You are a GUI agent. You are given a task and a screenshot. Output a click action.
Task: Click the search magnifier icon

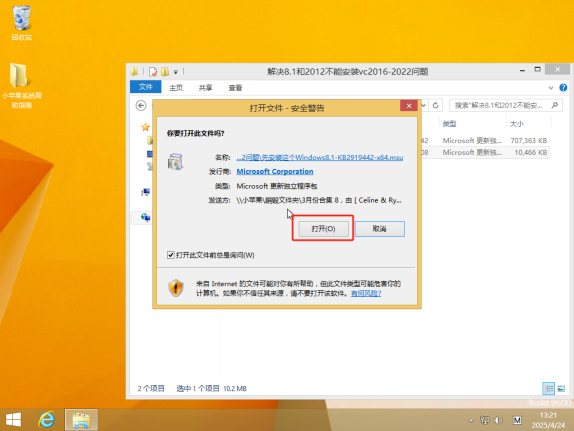555,105
